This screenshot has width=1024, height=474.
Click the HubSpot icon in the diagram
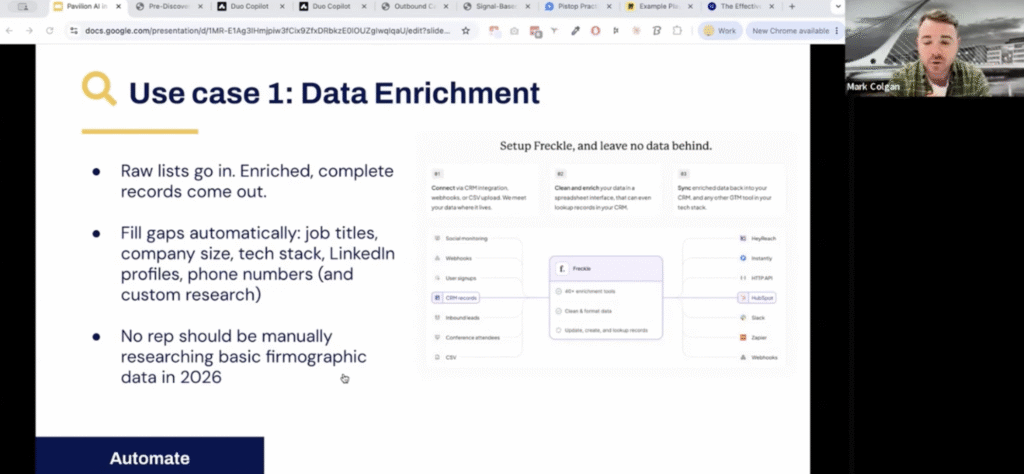(x=743, y=298)
